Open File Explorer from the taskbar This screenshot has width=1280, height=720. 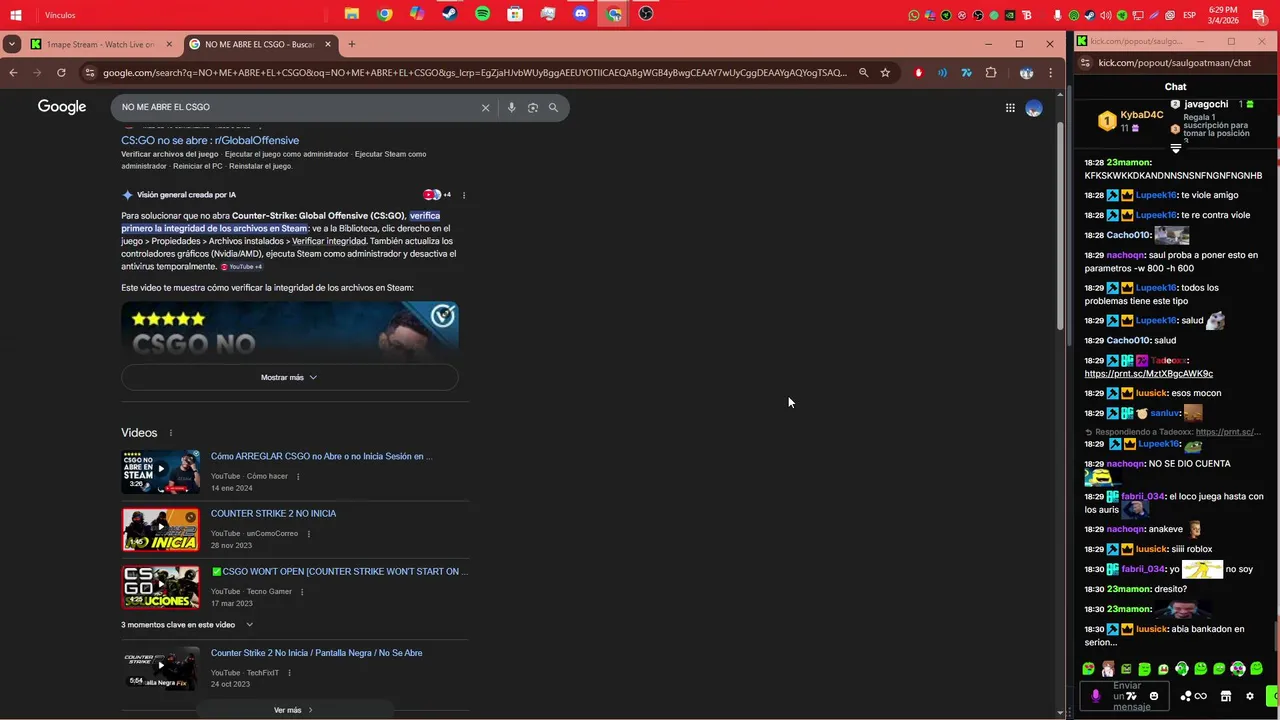click(352, 14)
